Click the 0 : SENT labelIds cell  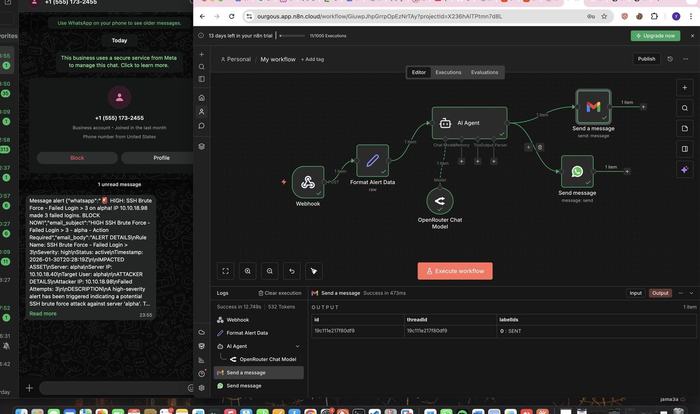[596, 331]
